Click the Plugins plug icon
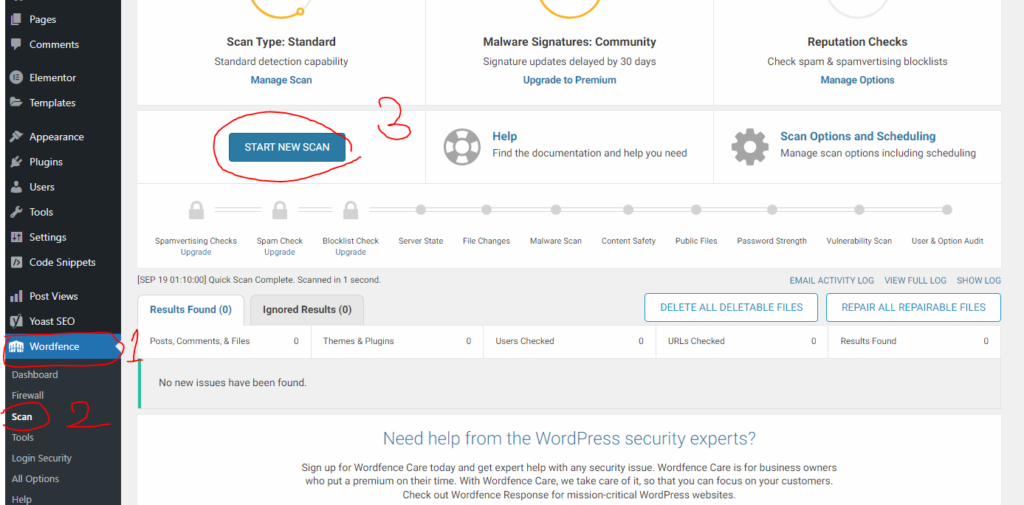This screenshot has height=505, width=1024. (17, 161)
